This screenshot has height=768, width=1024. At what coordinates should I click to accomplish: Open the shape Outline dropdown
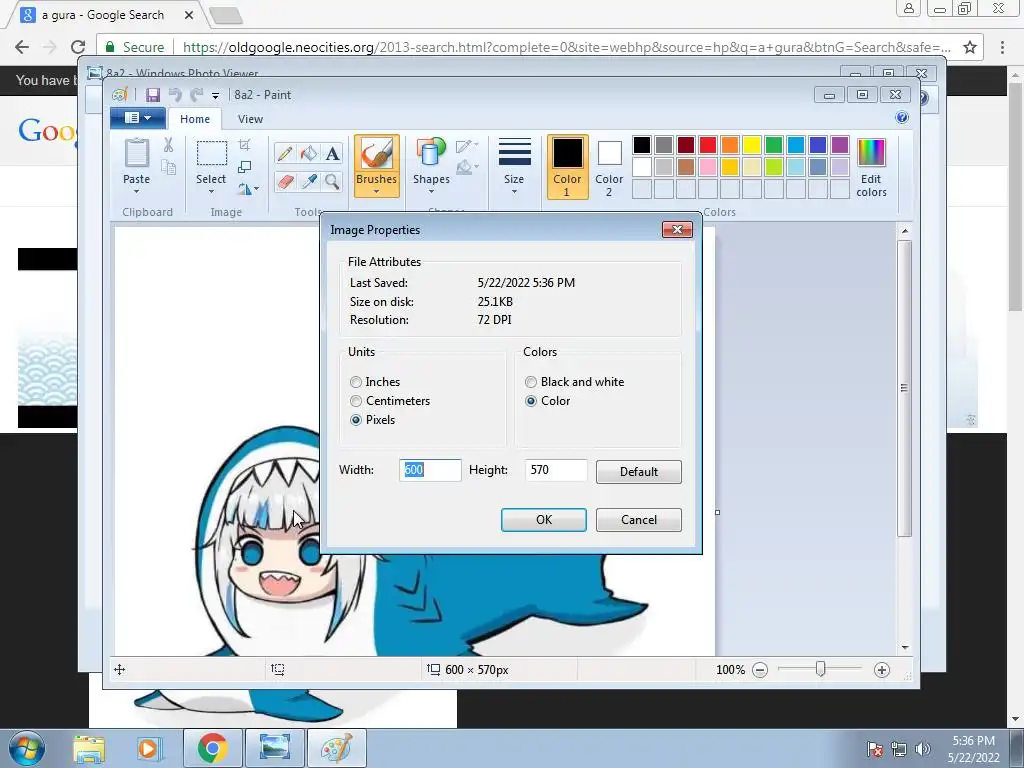point(467,145)
